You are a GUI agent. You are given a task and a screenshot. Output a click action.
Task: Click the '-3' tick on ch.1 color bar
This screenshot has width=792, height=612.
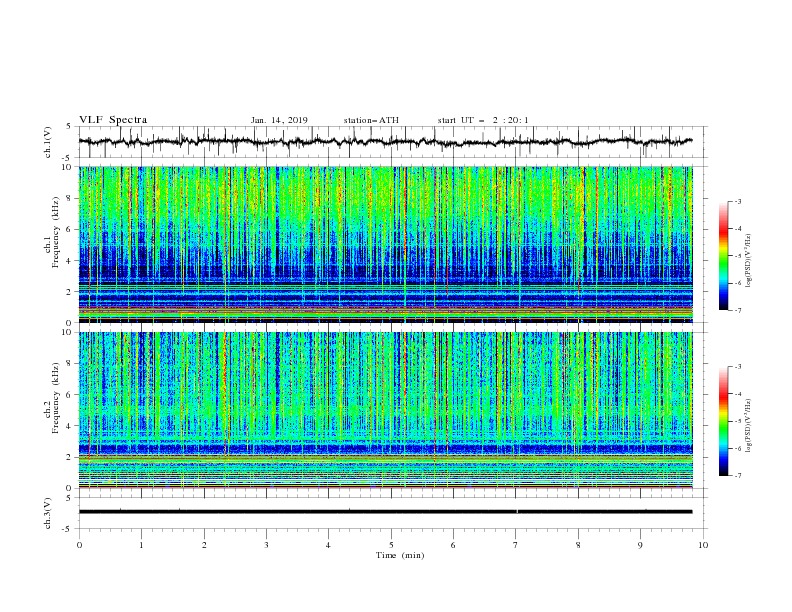point(737,201)
